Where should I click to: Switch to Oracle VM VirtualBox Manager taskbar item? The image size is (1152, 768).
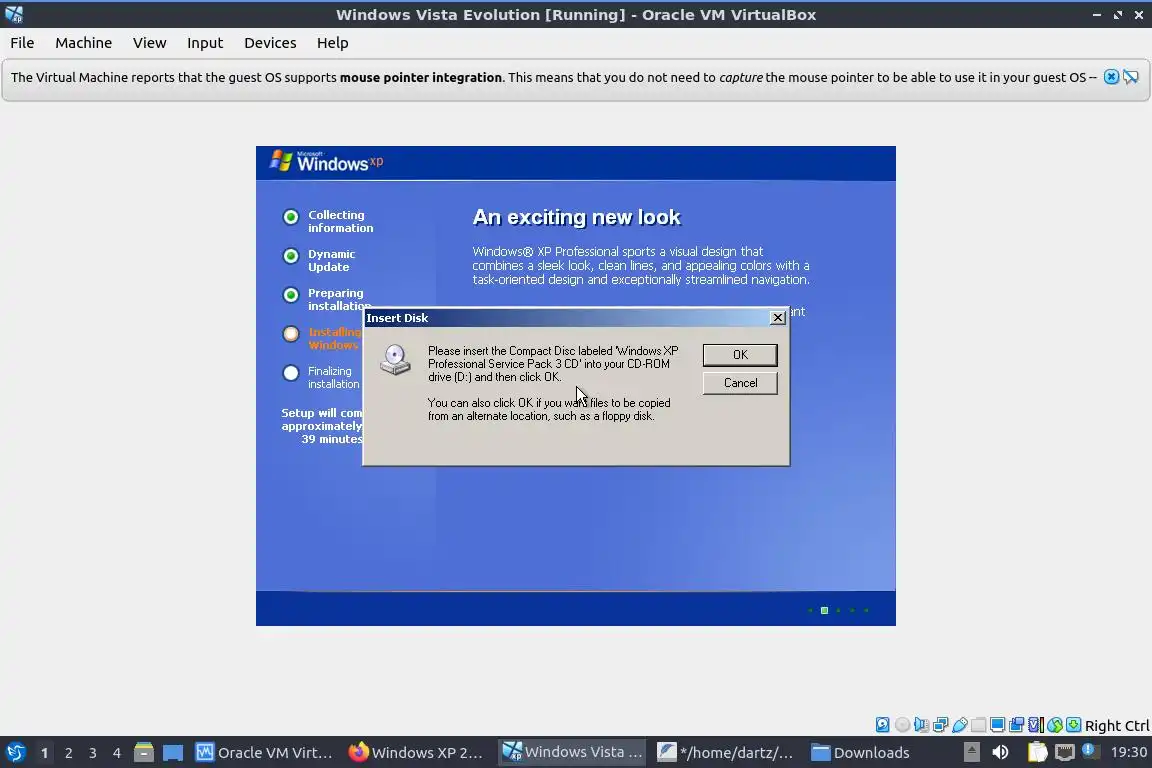[264, 753]
